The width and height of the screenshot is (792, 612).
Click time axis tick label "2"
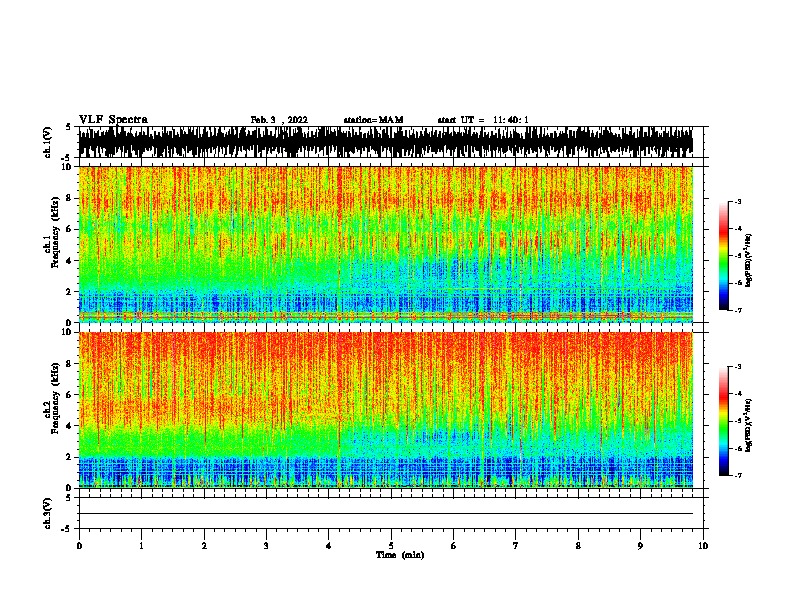[204, 546]
